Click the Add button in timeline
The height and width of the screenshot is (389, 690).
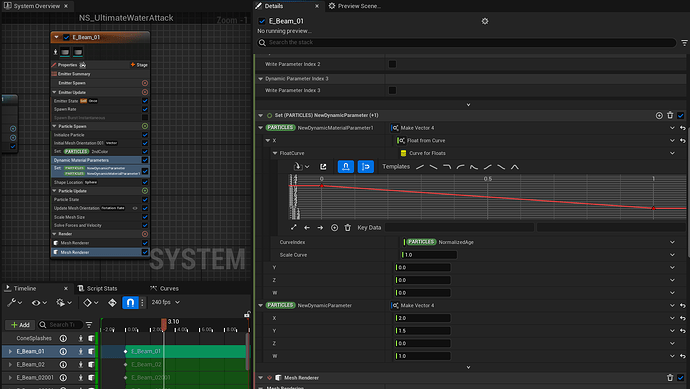pos(20,325)
